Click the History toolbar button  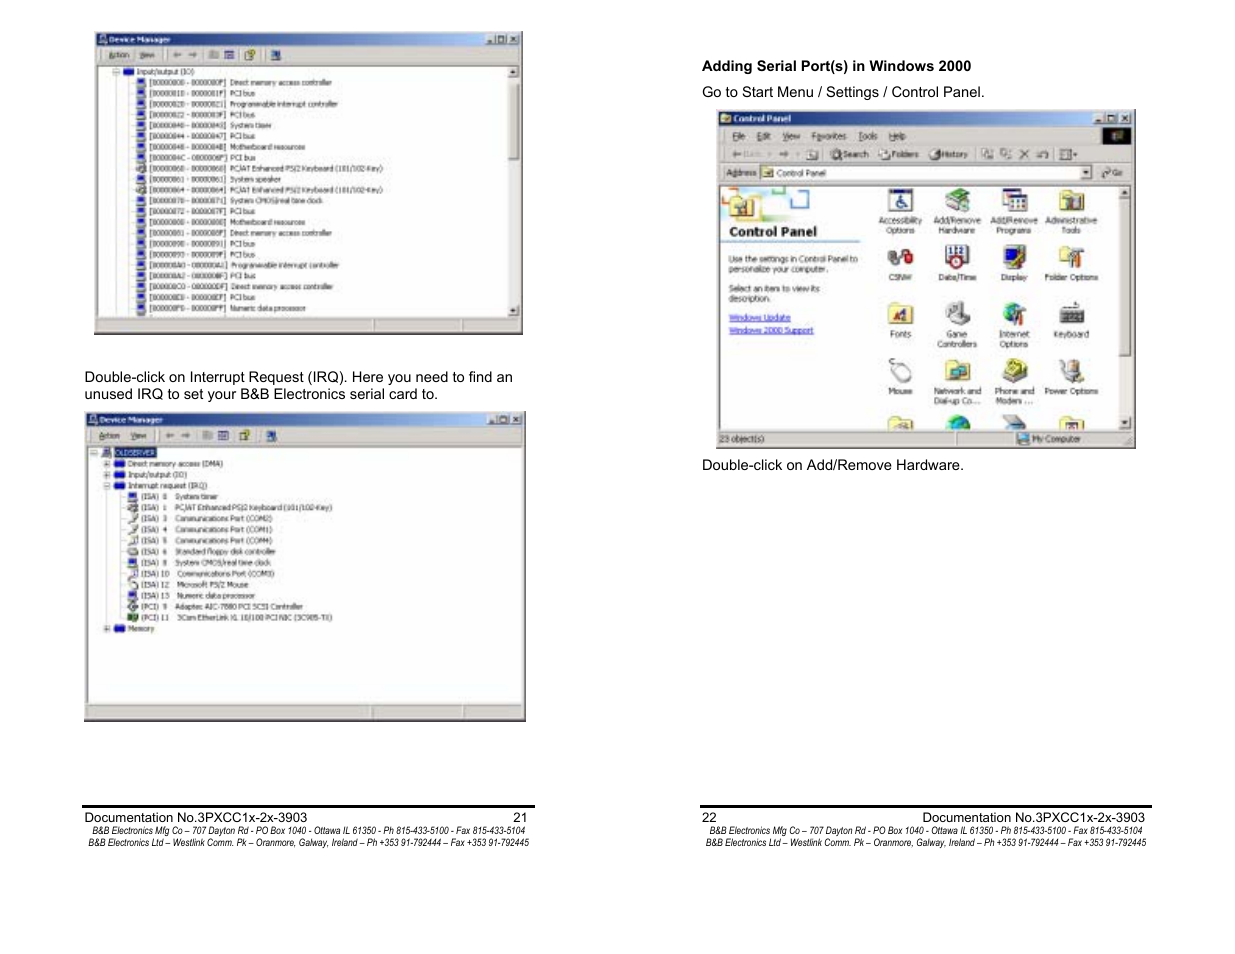pos(949,155)
